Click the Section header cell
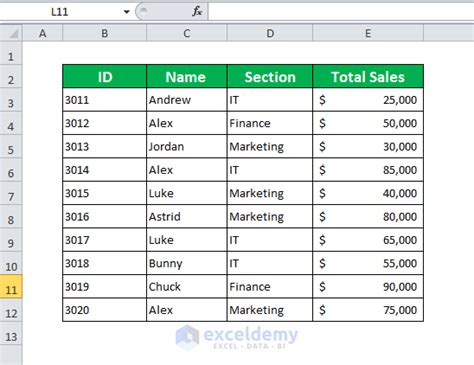The width and height of the screenshot is (474, 365). click(270, 77)
